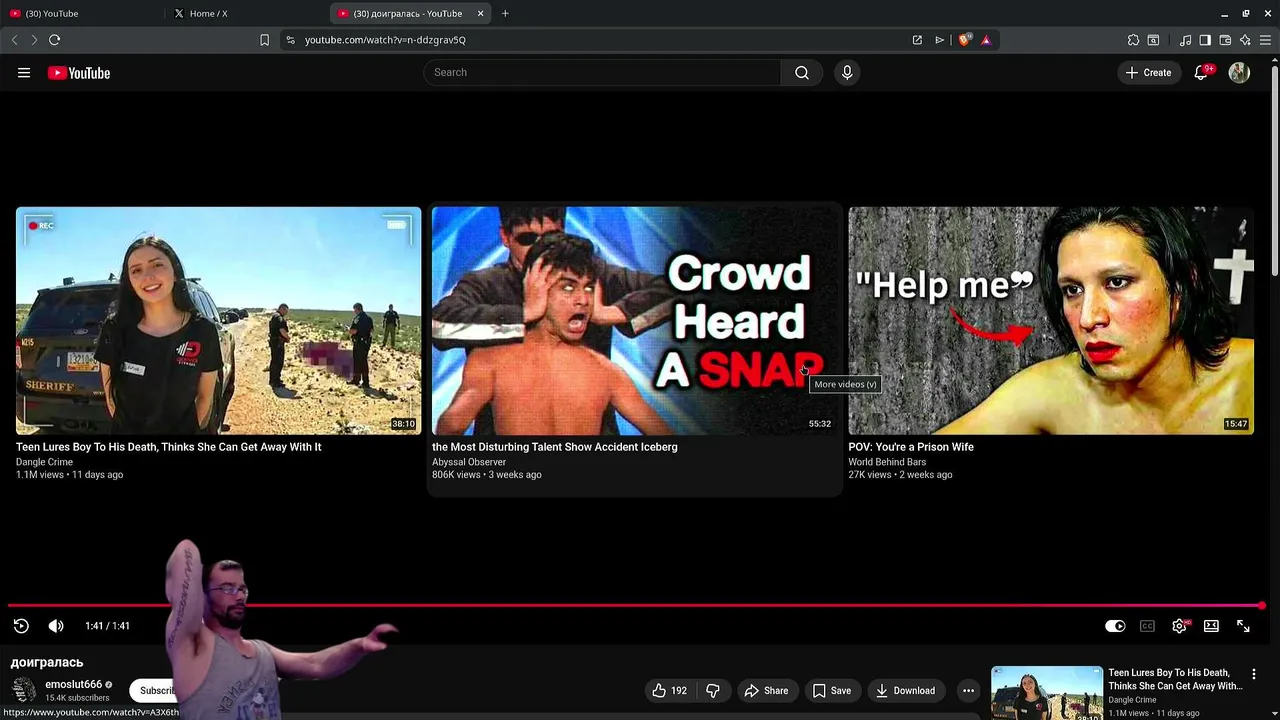Reload the page
Screen dimensions: 1280x720
point(54,40)
